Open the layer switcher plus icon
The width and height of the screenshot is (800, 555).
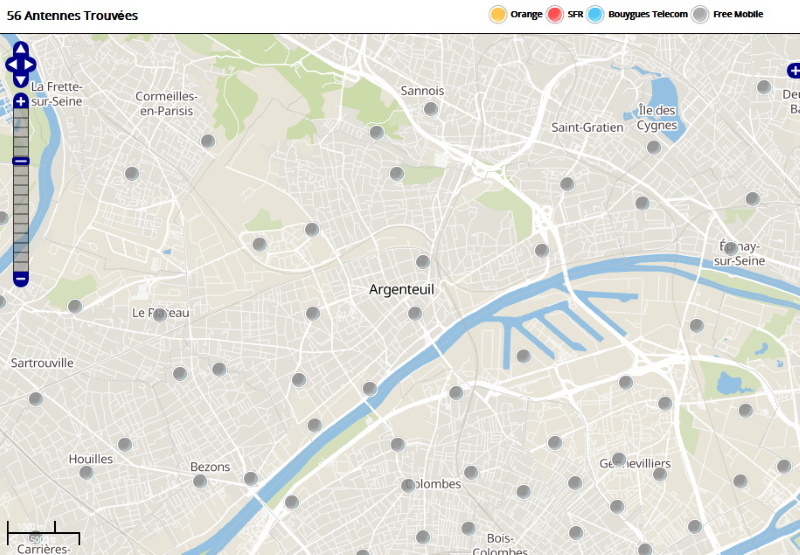tap(794, 71)
